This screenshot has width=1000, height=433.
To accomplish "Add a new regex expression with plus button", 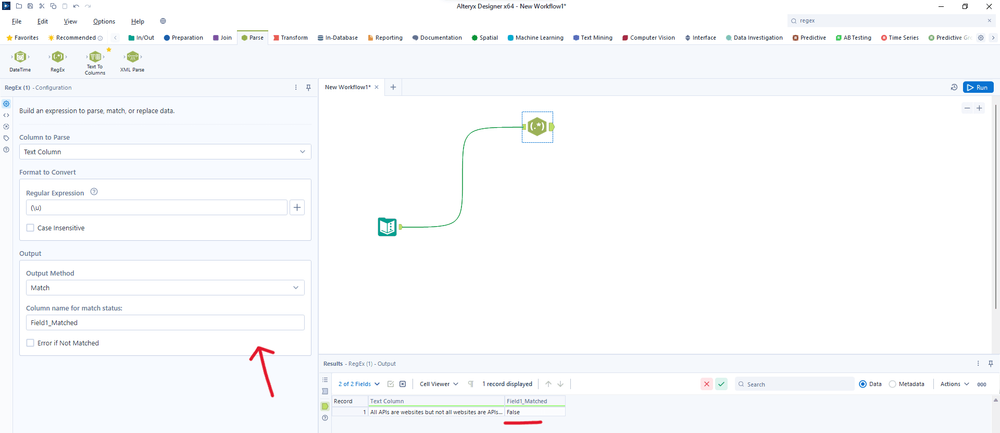I will click(297, 207).
